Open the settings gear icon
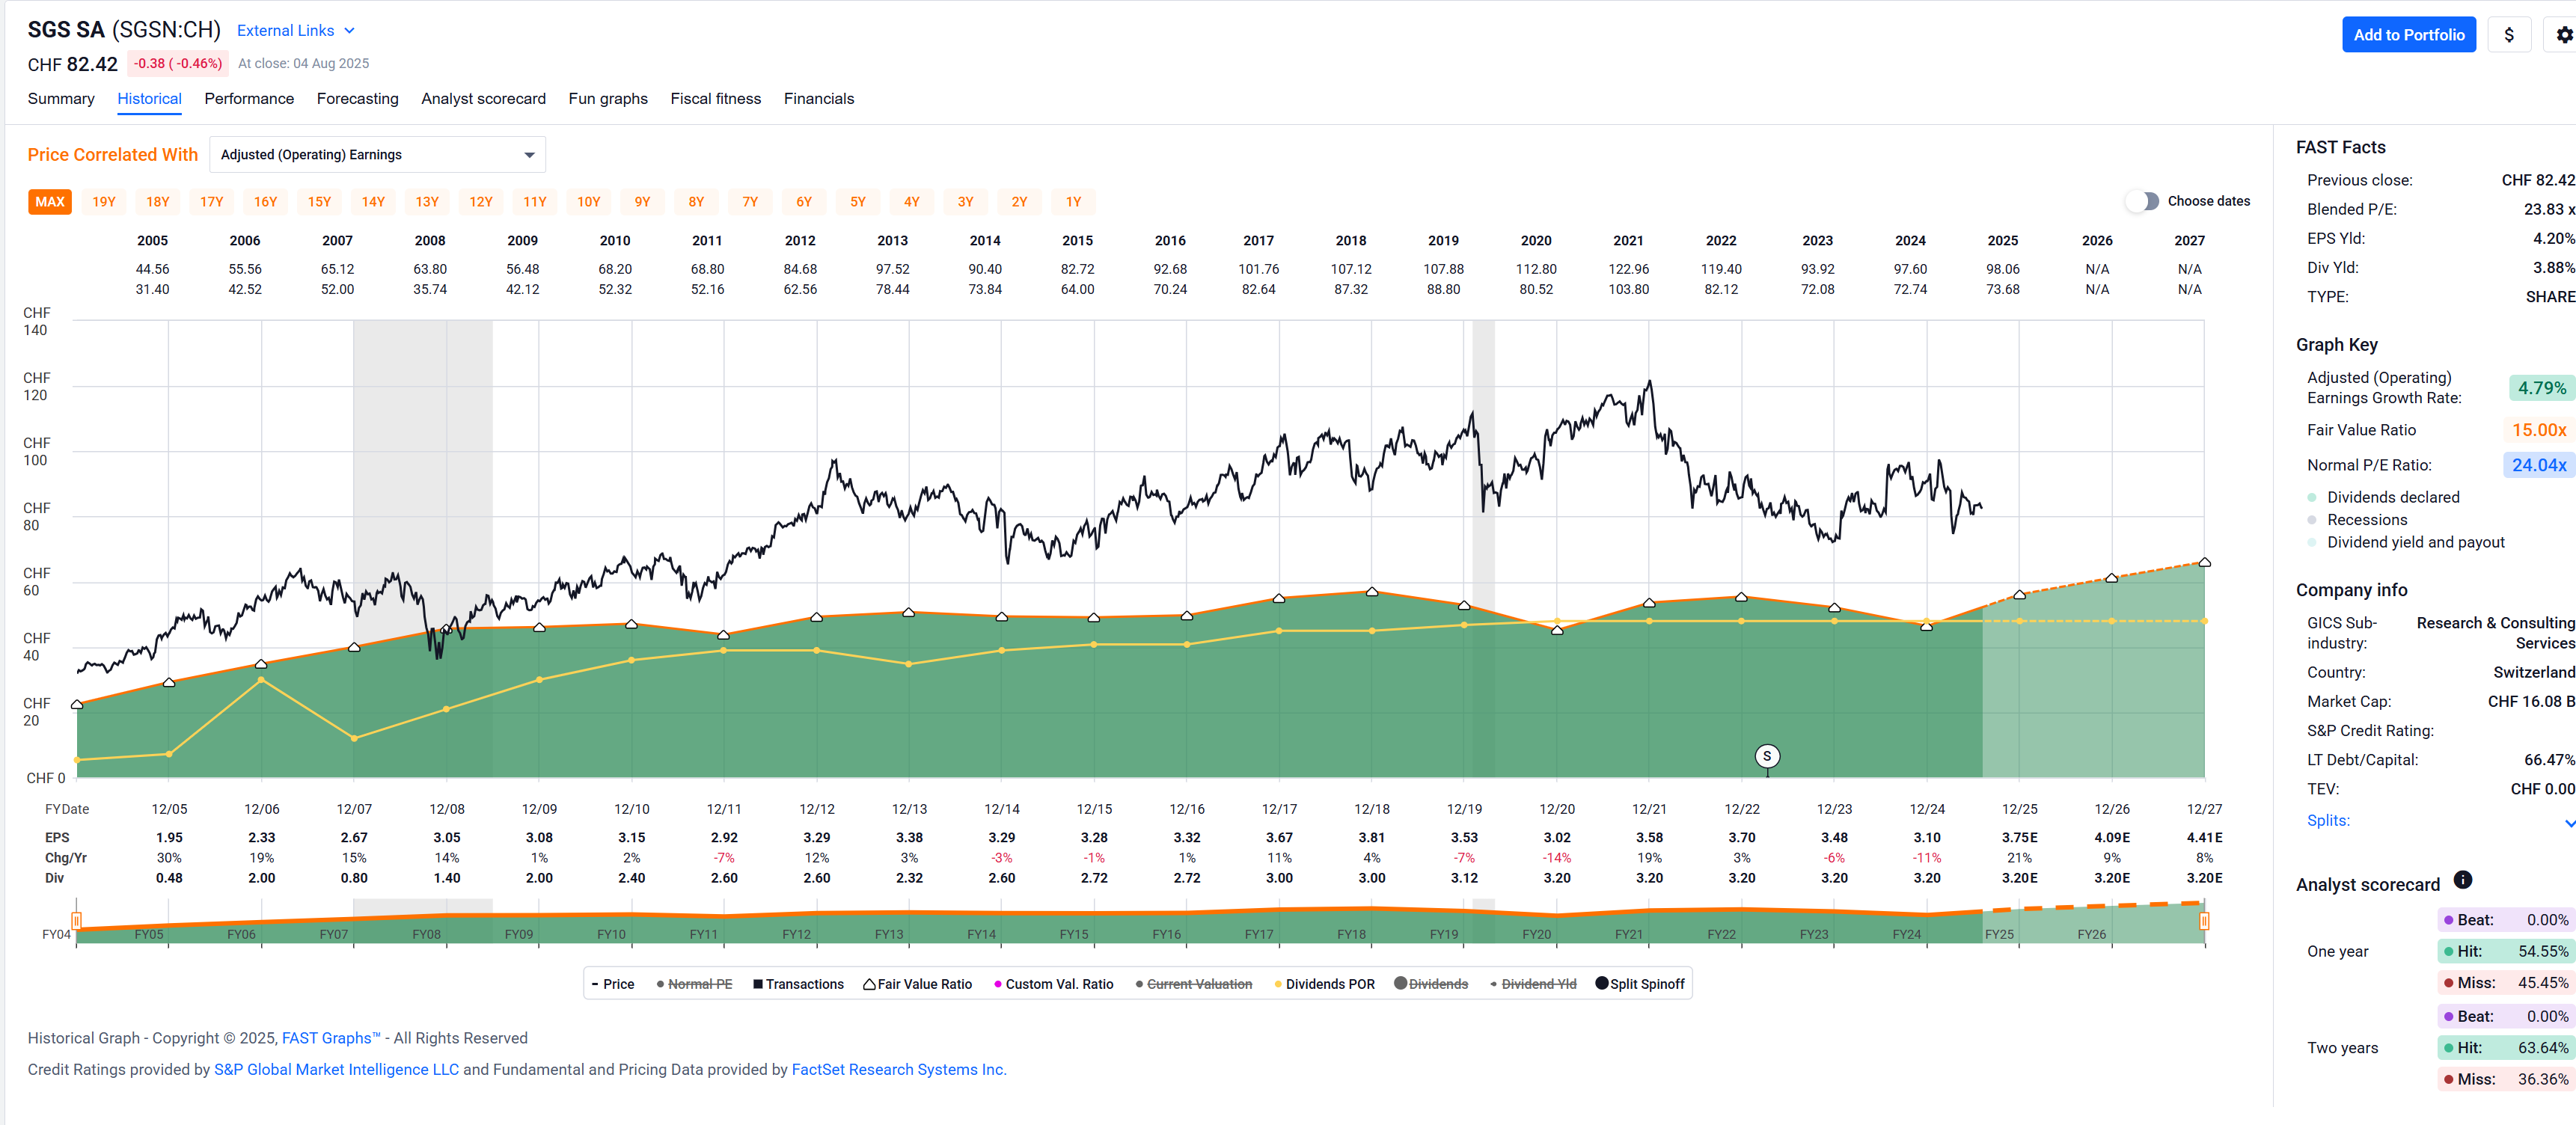The height and width of the screenshot is (1125, 2576). click(x=2563, y=35)
